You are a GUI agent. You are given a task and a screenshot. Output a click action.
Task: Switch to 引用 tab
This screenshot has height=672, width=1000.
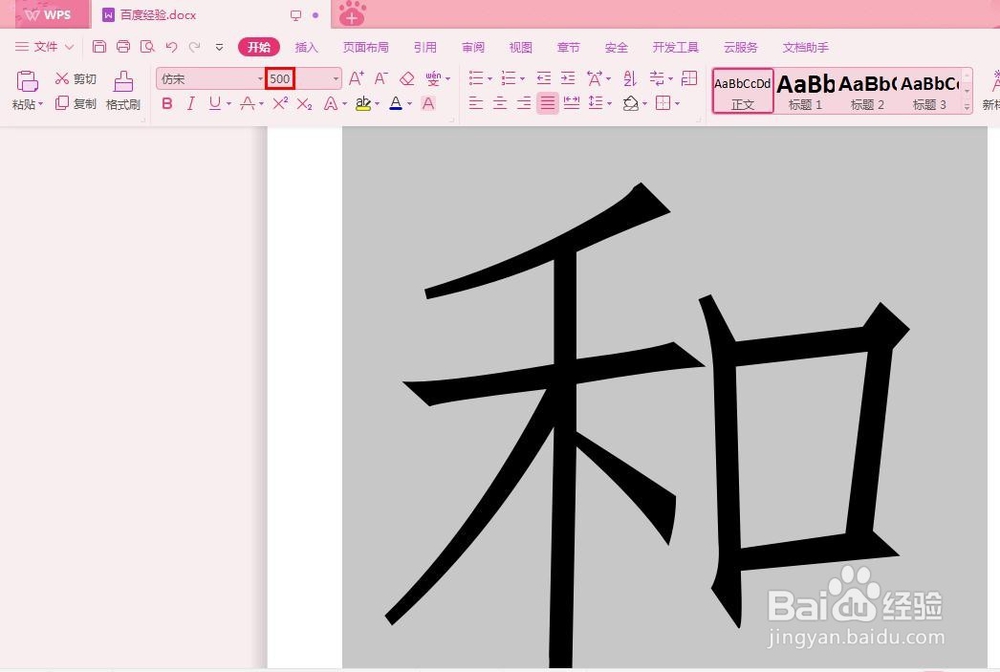coord(425,47)
